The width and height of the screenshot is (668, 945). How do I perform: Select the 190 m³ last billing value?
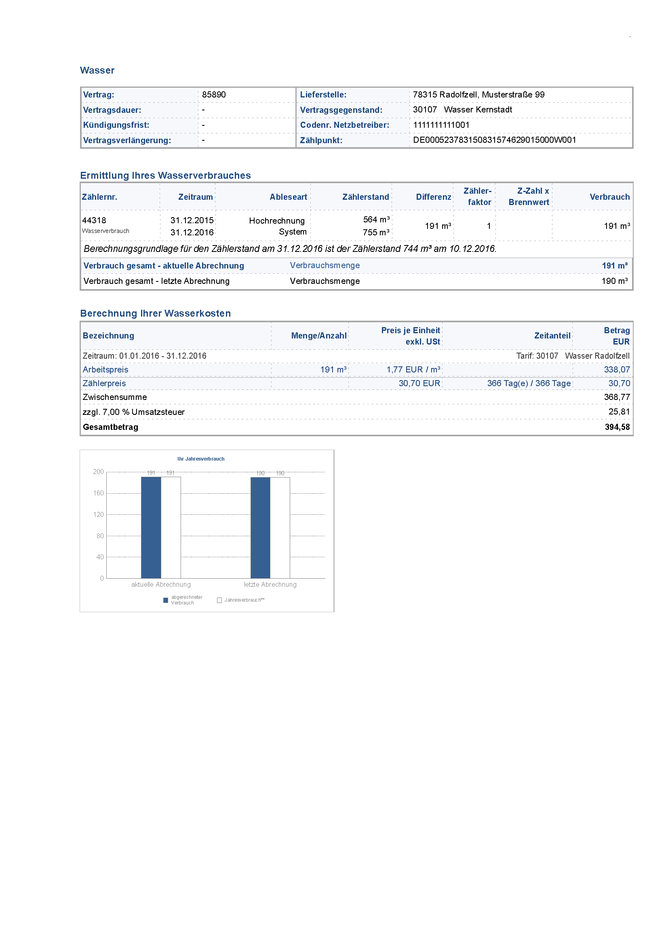615,281
